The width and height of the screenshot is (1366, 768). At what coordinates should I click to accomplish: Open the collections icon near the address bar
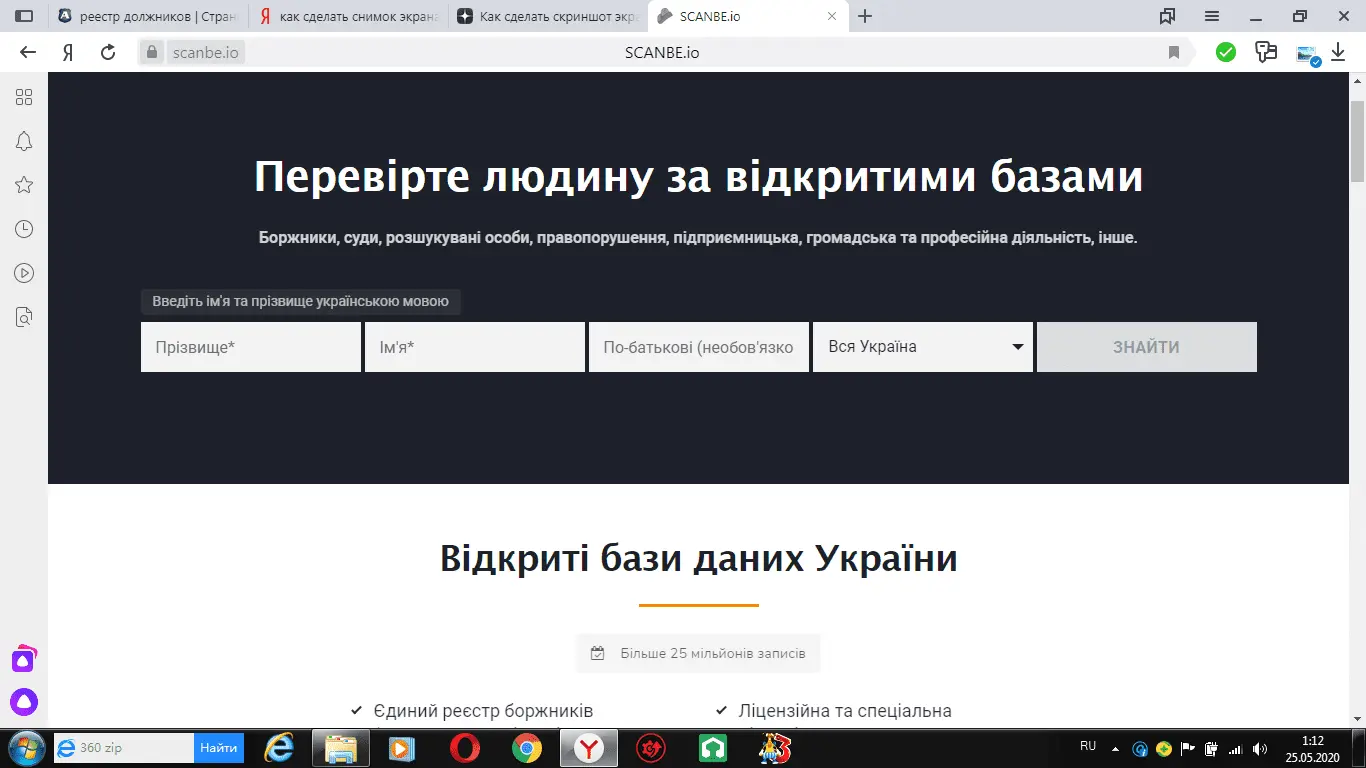click(x=1268, y=51)
